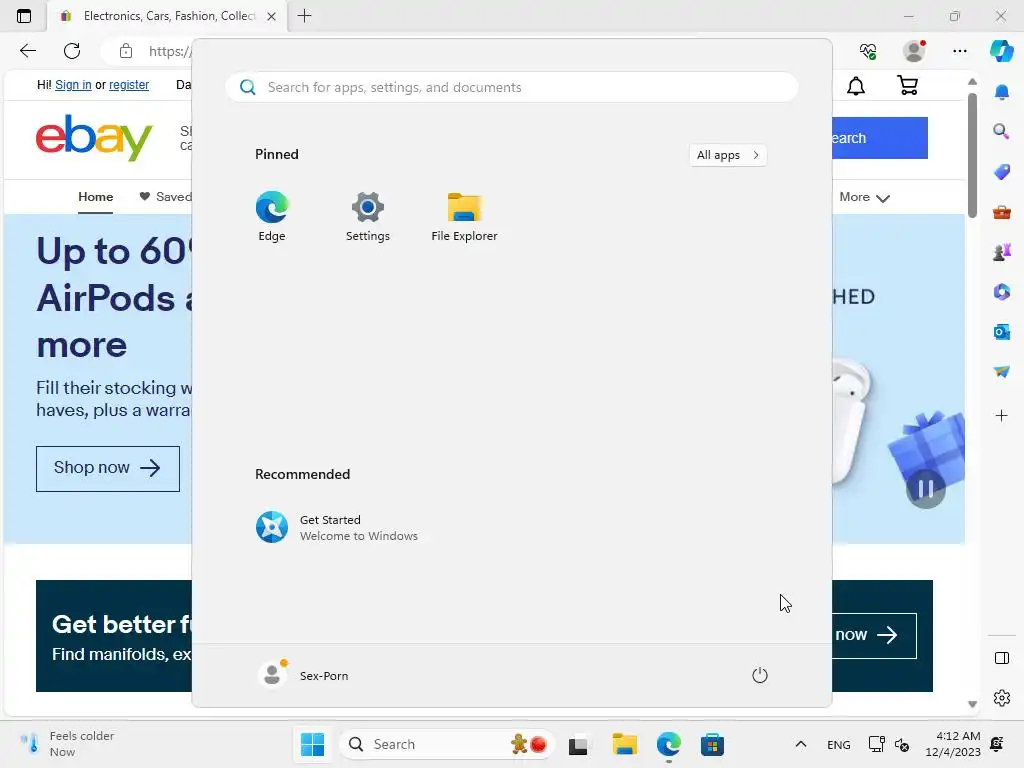Click the taskbar Search box
The width and height of the screenshot is (1024, 768).
pos(447,744)
